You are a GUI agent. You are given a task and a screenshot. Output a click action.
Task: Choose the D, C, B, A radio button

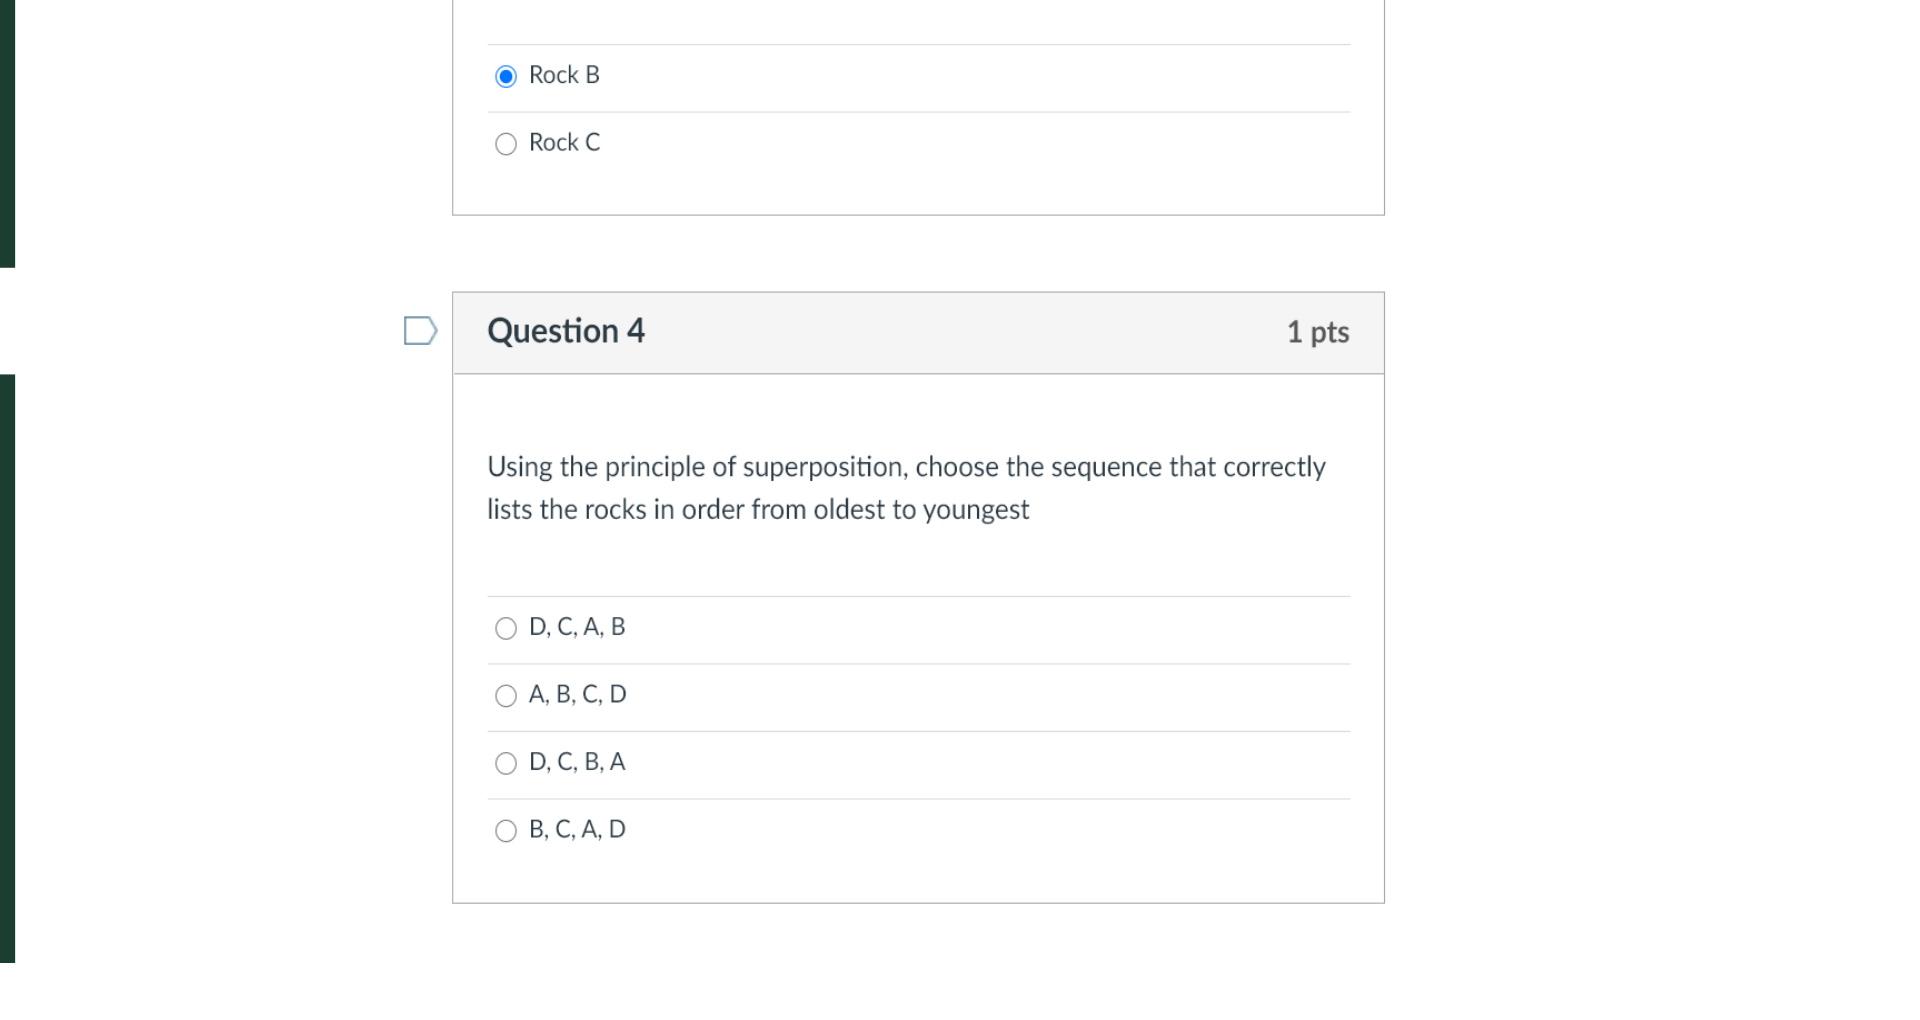pos(506,764)
